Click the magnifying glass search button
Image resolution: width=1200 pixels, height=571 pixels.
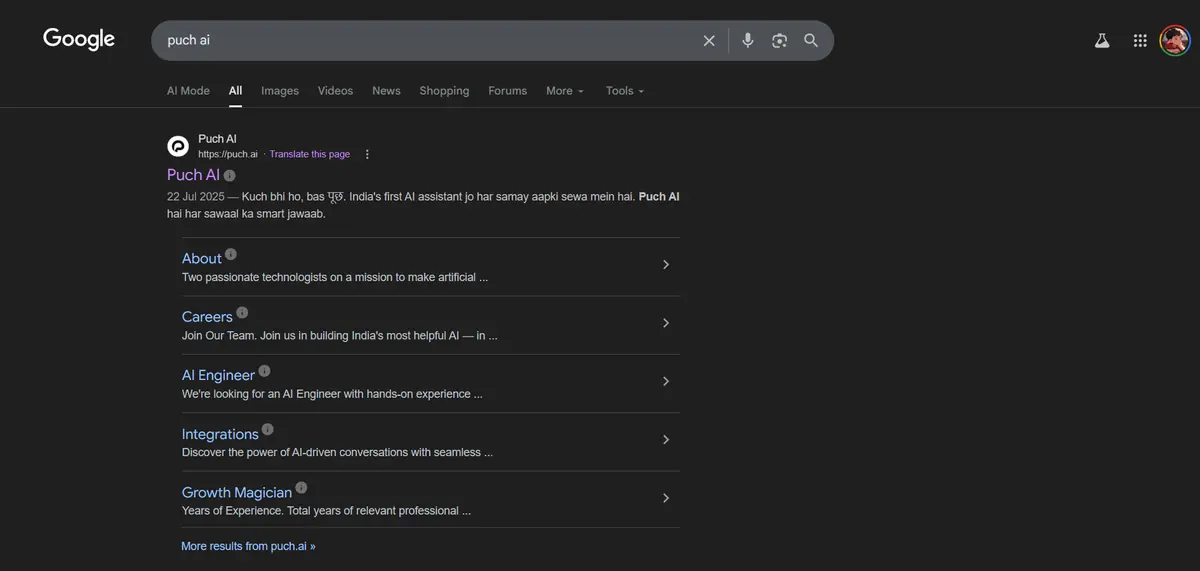click(x=811, y=41)
